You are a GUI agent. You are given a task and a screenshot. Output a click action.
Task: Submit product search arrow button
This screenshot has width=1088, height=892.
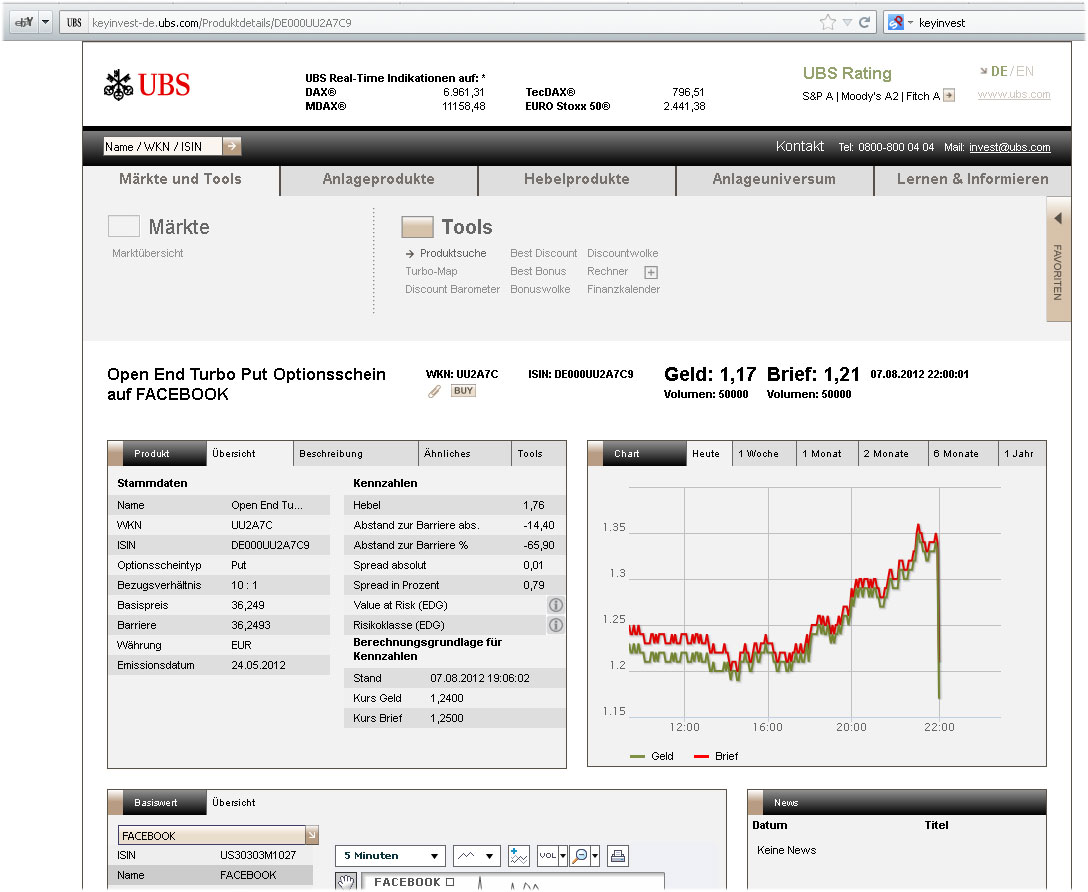tap(232, 146)
